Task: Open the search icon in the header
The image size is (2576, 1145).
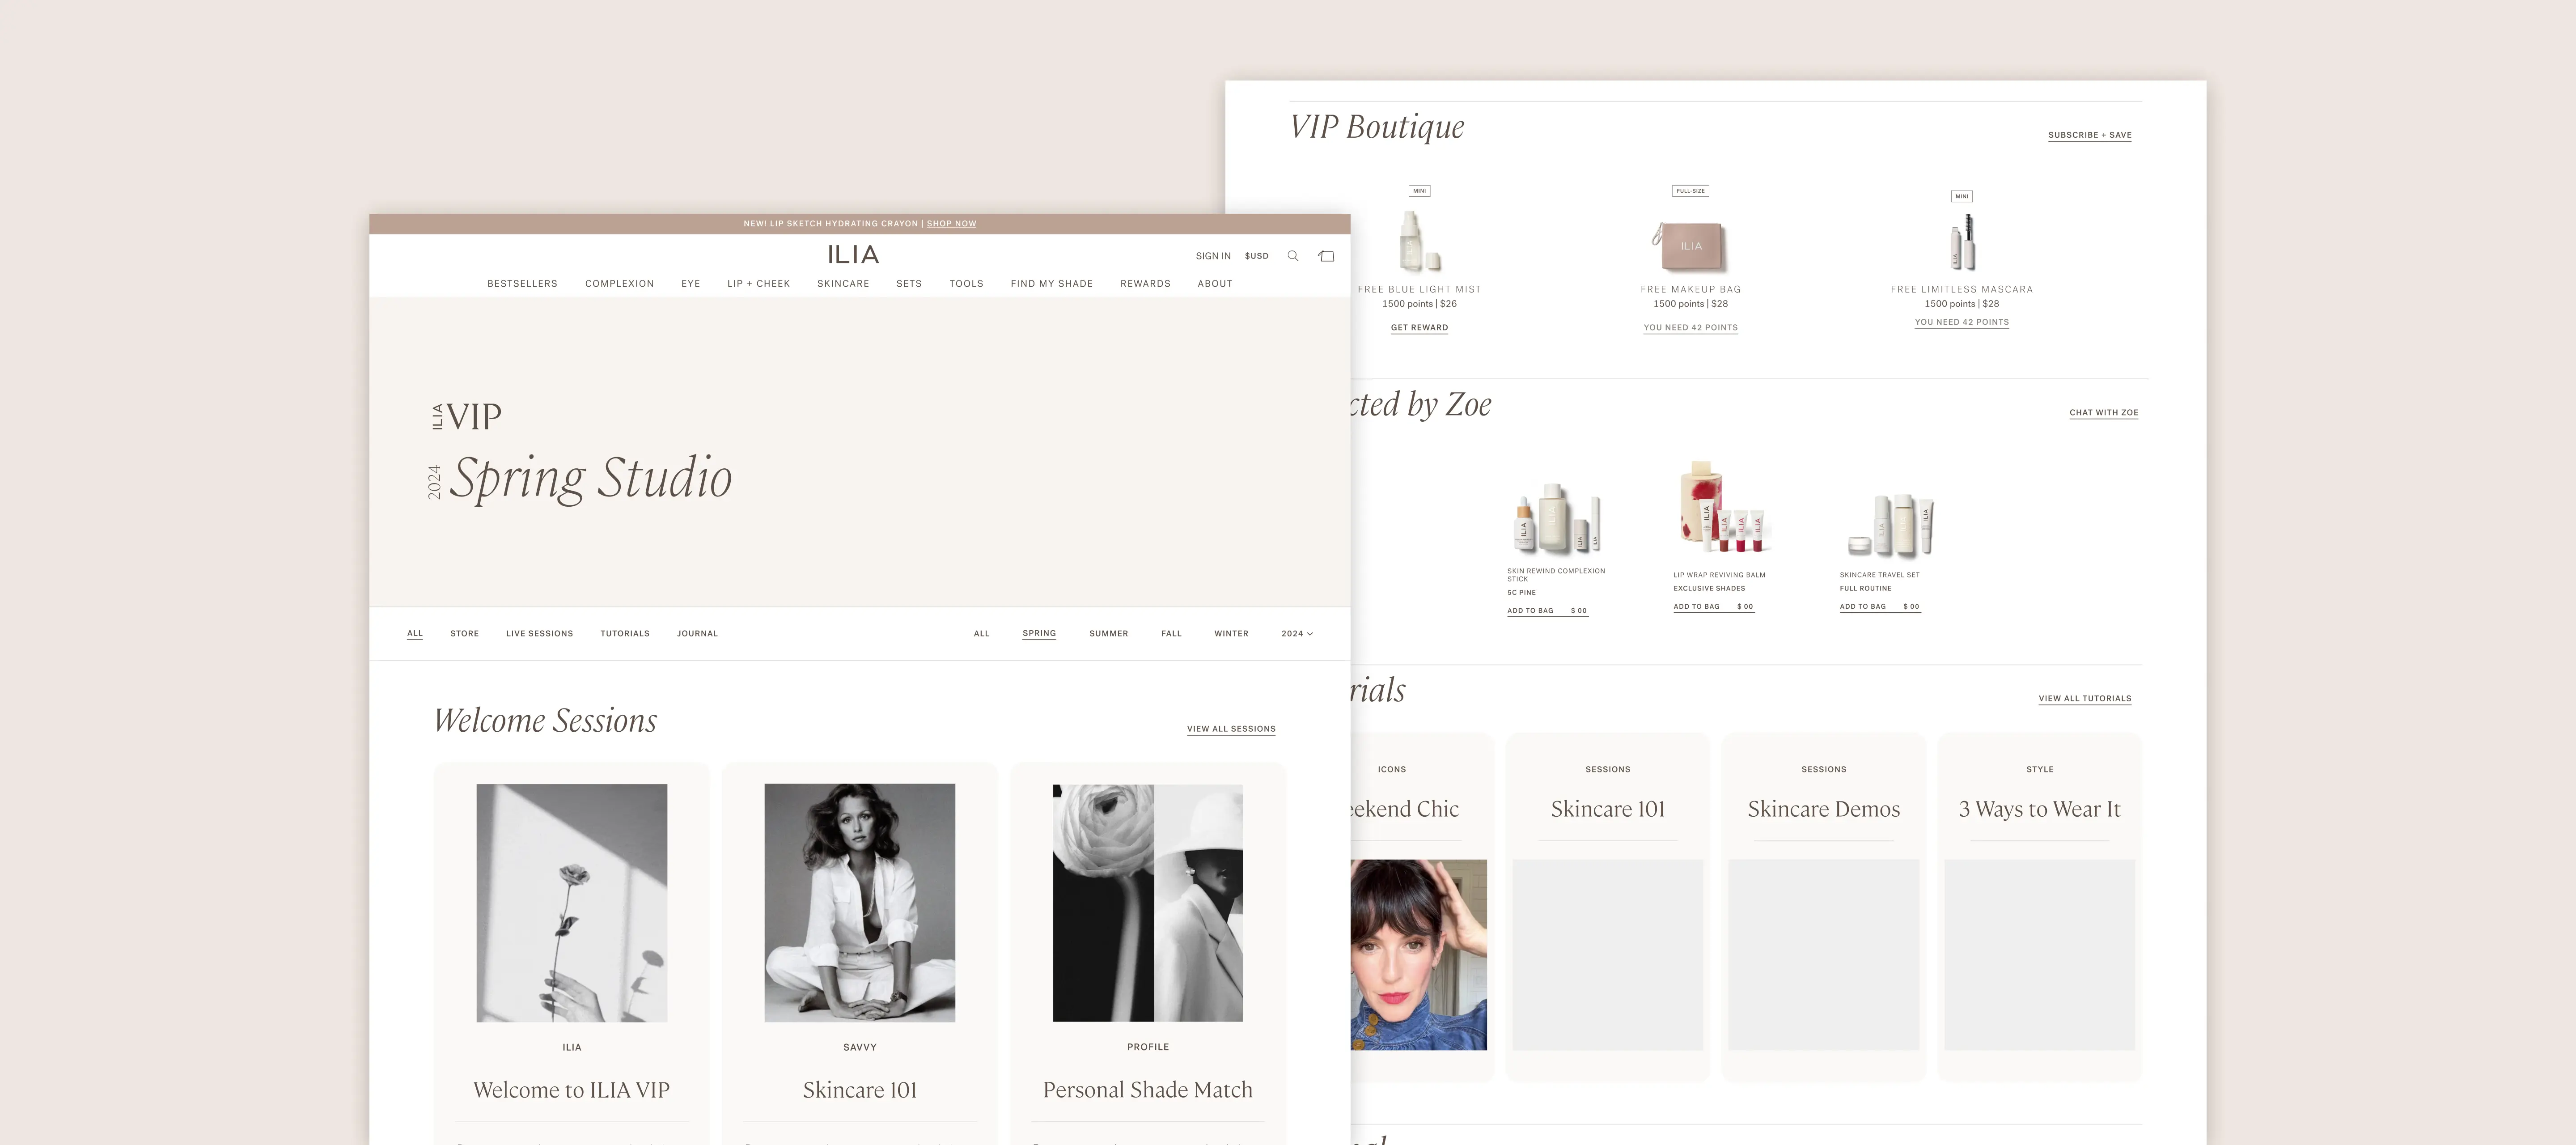Action: (x=1293, y=256)
